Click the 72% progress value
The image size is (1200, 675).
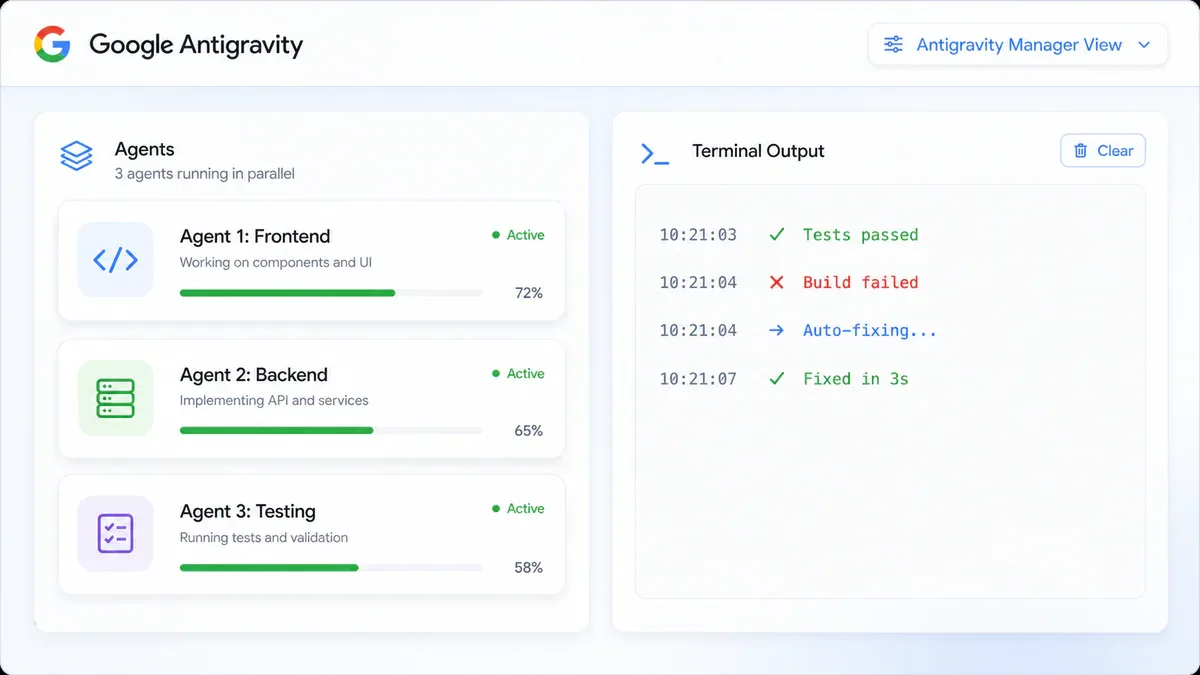[529, 293]
